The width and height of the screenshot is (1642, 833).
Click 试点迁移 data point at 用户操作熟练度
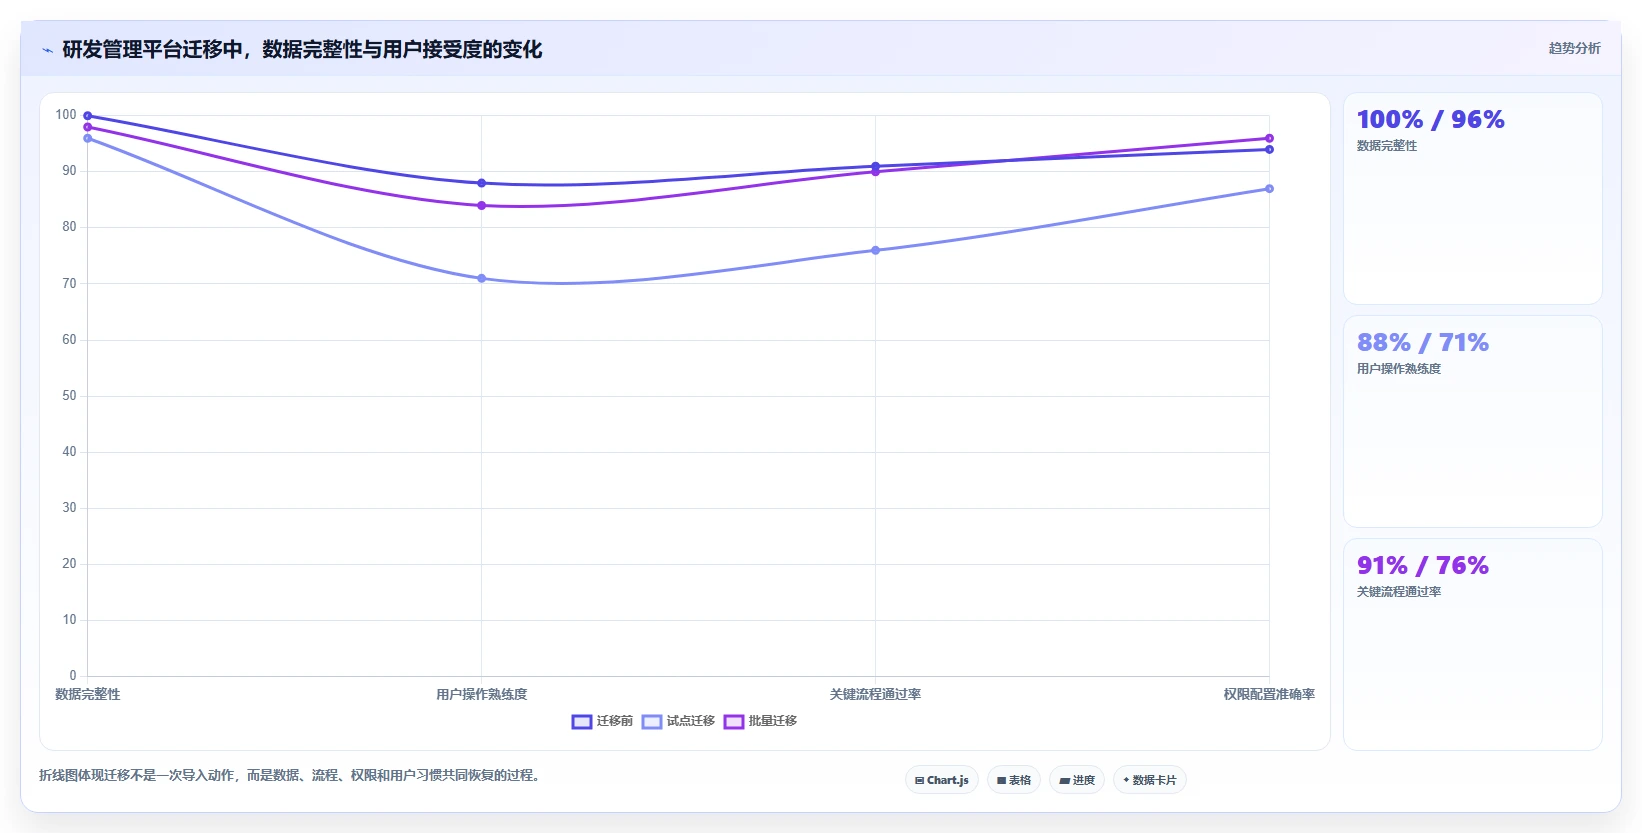[x=482, y=279]
